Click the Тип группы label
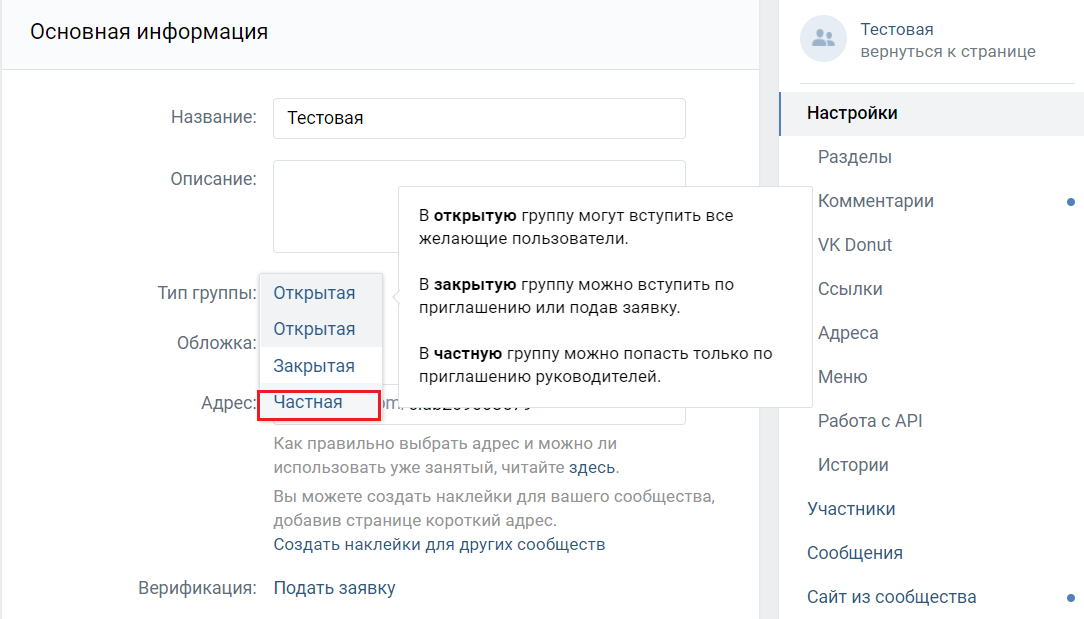Image resolution: width=1084 pixels, height=619 pixels. 207,293
